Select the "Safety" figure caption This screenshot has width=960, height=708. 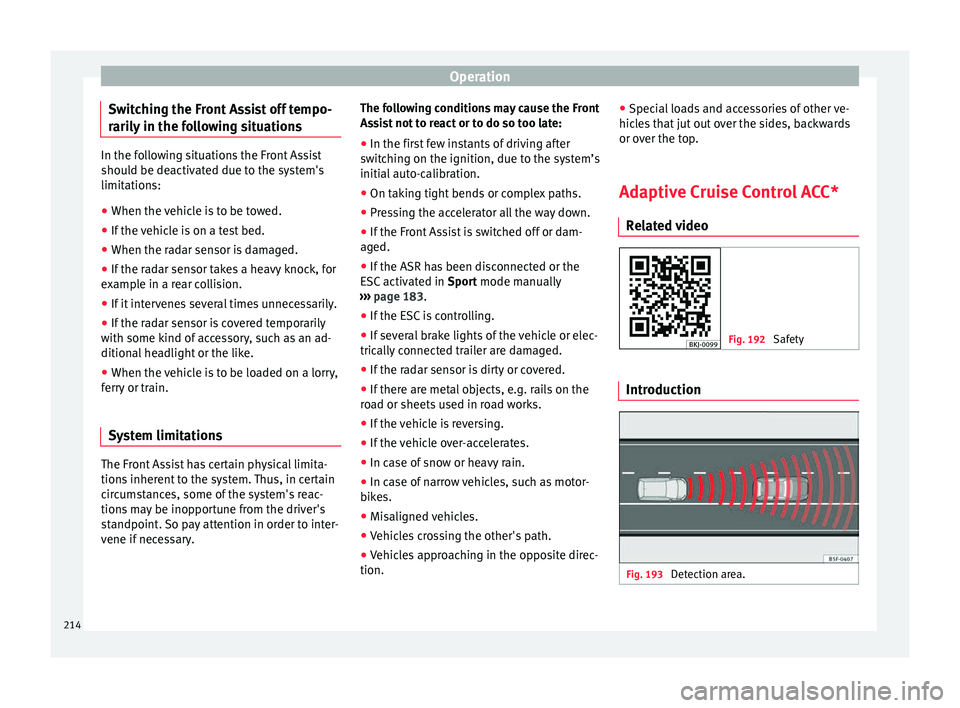click(789, 339)
